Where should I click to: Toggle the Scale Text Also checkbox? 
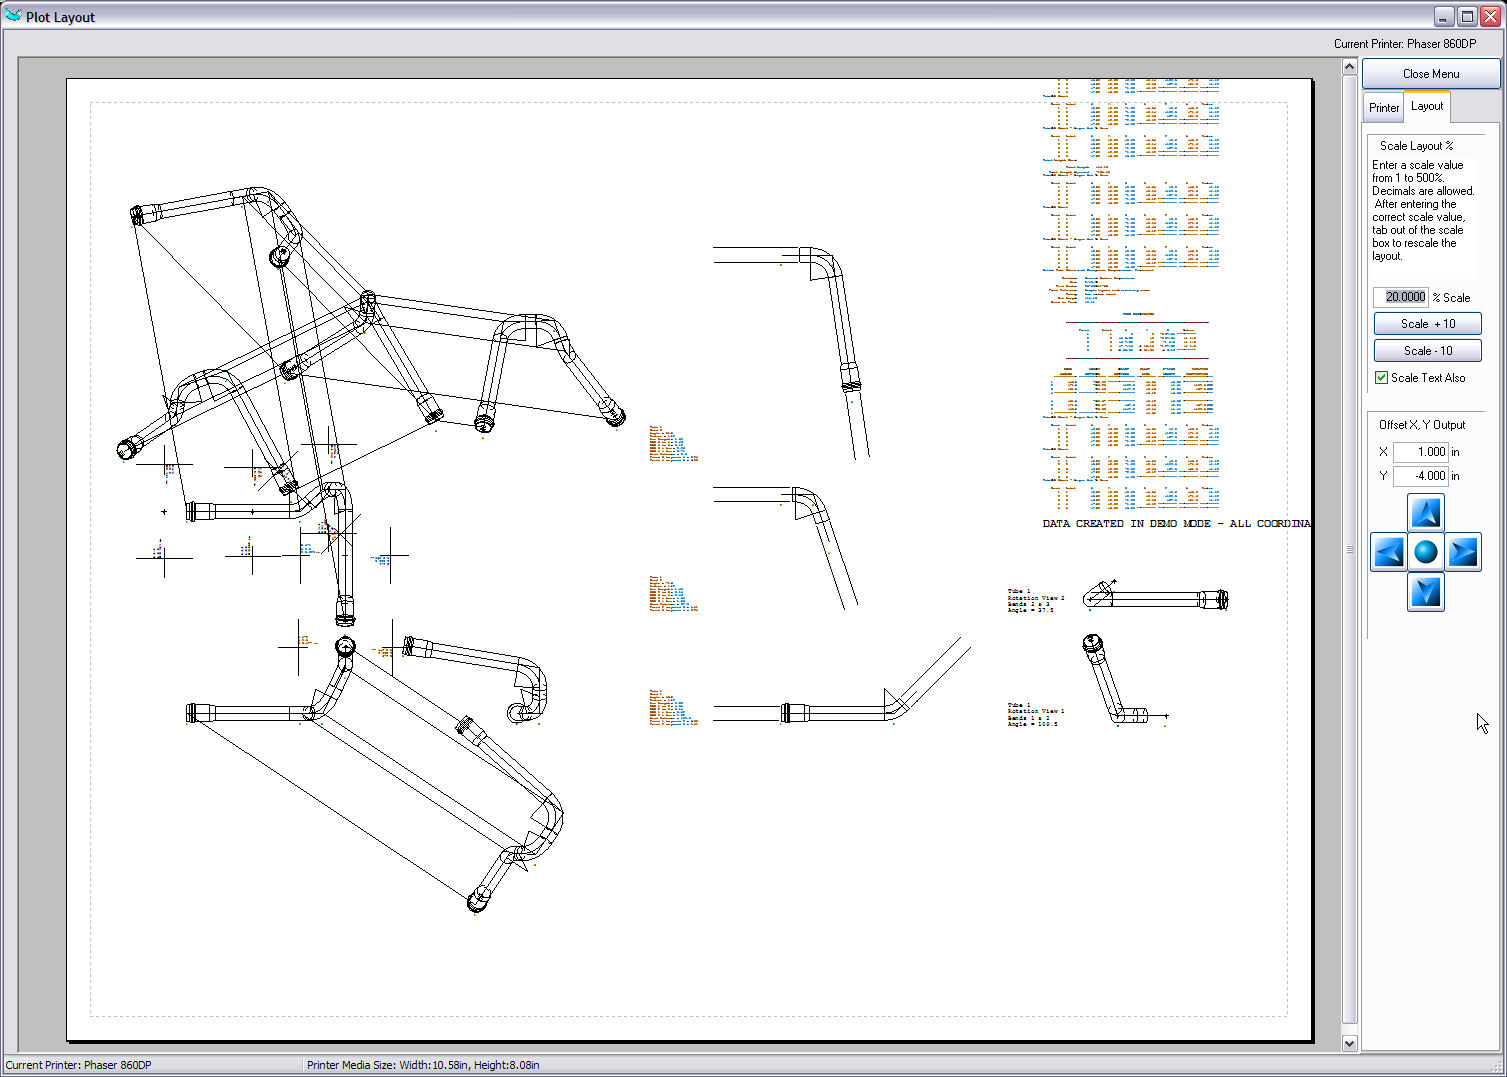[x=1381, y=378]
